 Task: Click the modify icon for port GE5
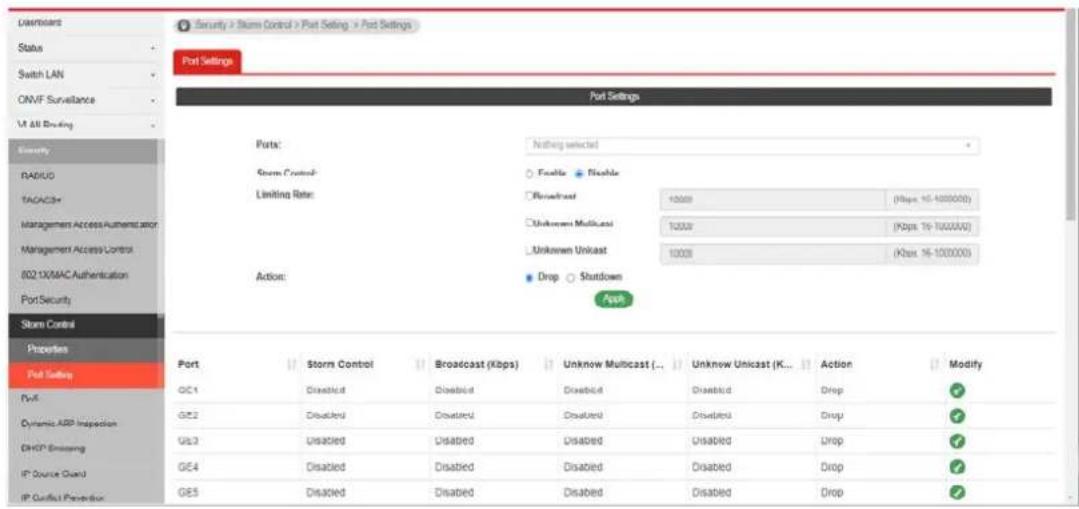[x=957, y=492]
